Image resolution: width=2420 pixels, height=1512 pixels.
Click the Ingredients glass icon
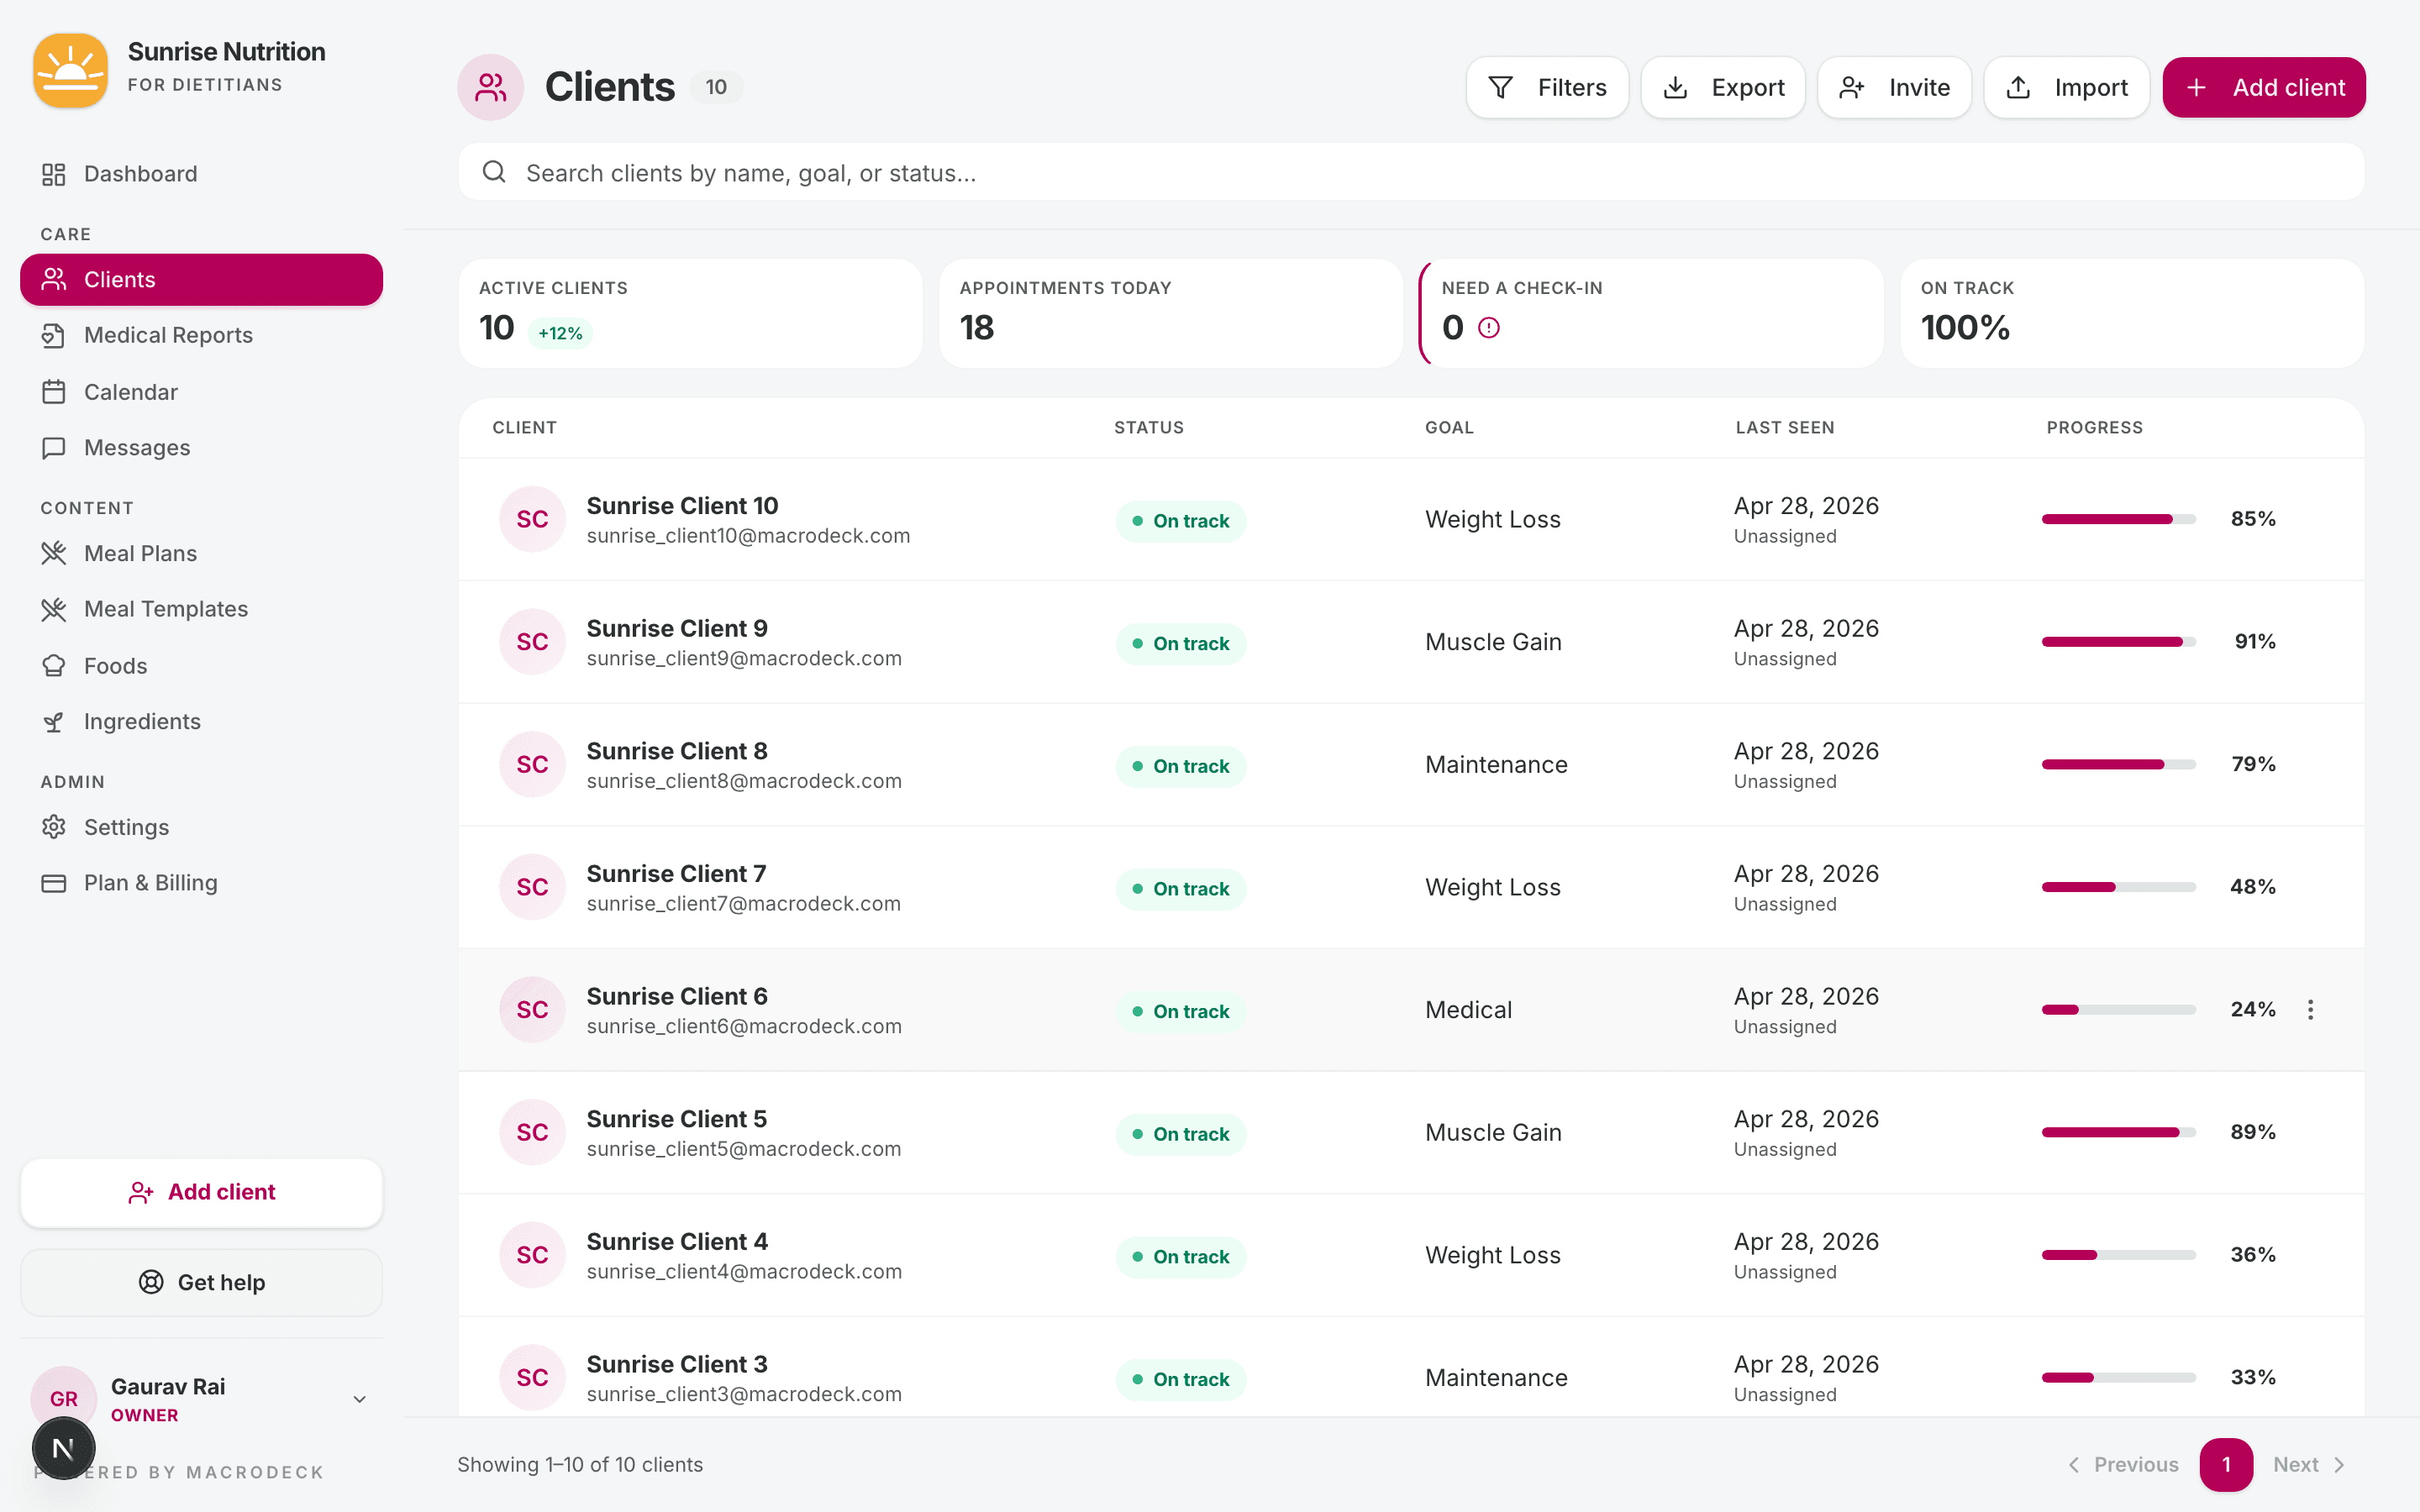click(x=55, y=721)
